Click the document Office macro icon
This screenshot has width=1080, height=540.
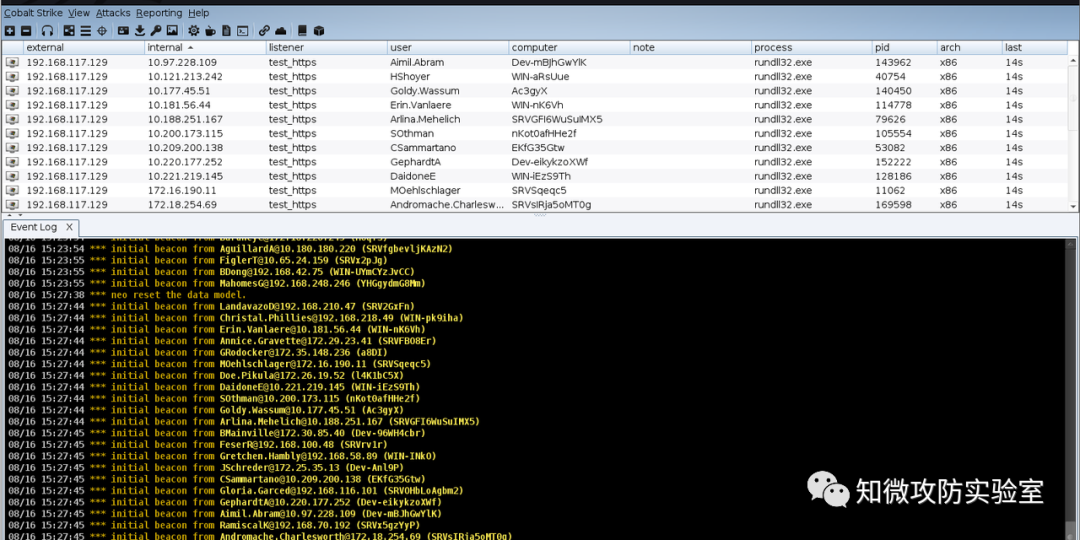pyautogui.click(x=227, y=31)
